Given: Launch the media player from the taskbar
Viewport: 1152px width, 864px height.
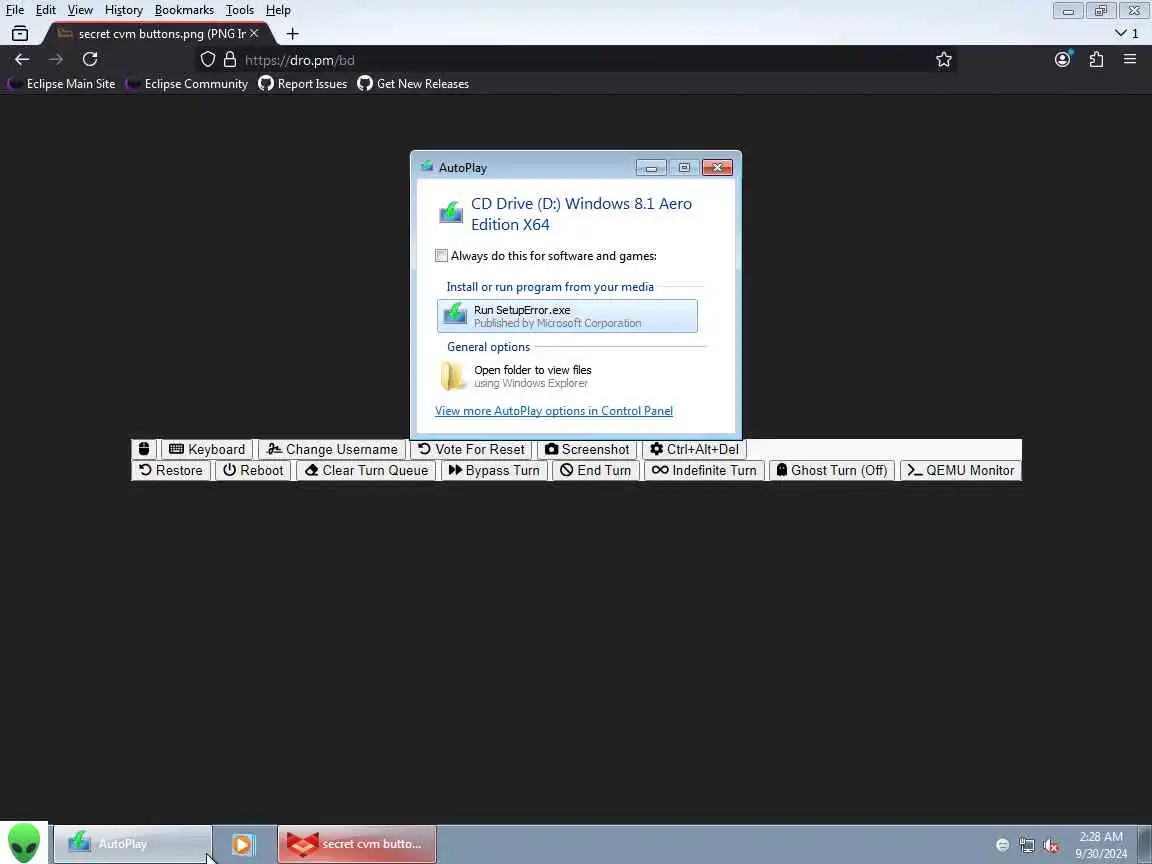Looking at the screenshot, I should pos(243,844).
